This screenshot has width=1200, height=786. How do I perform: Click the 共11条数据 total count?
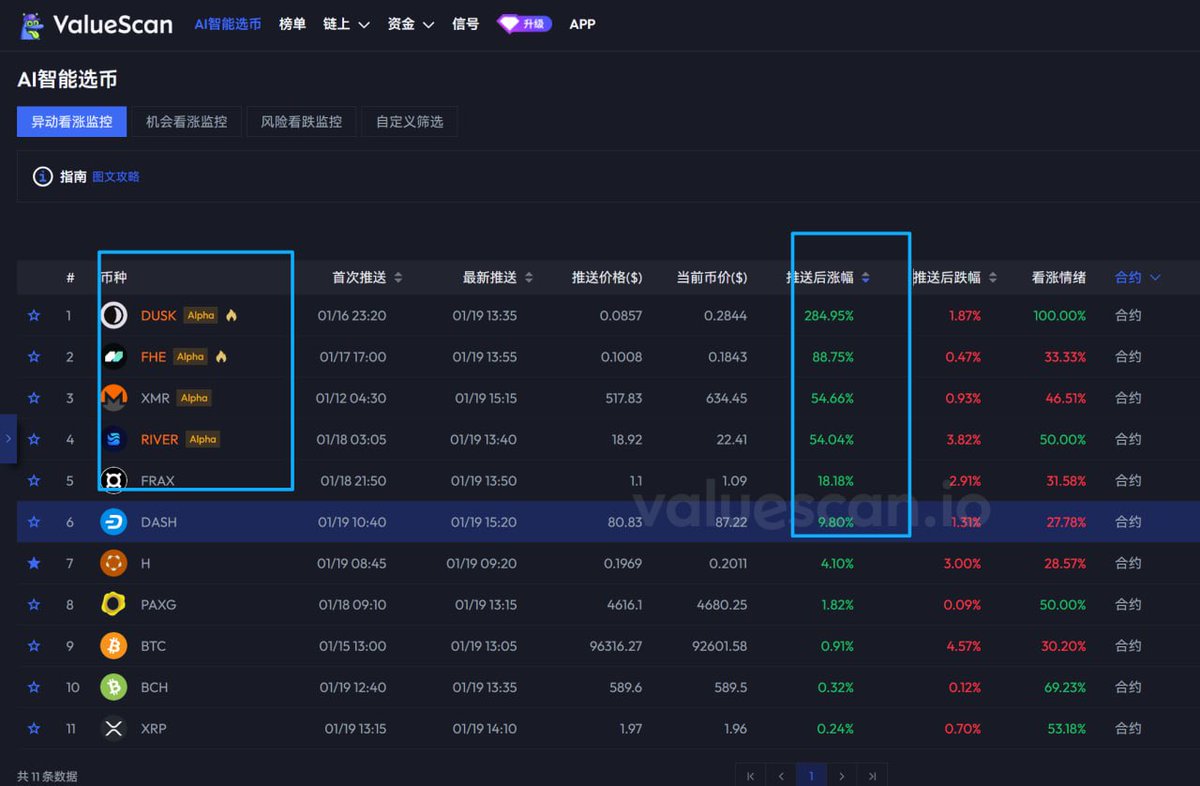[47, 777]
